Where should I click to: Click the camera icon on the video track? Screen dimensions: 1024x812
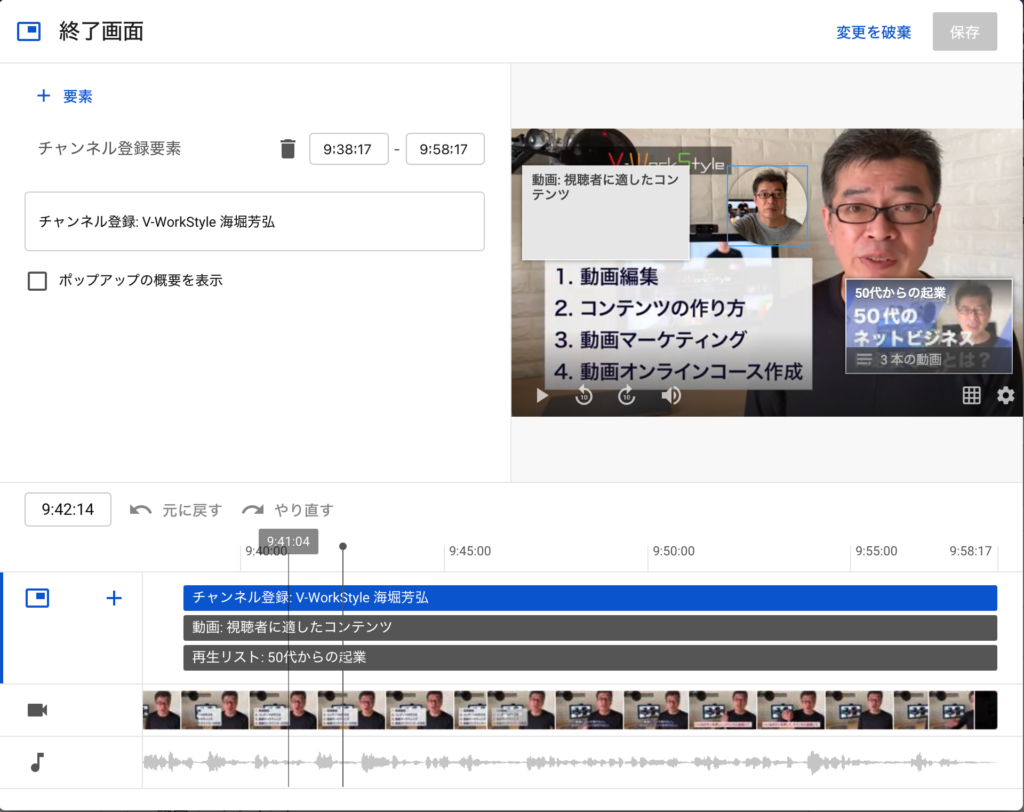[x=37, y=709]
